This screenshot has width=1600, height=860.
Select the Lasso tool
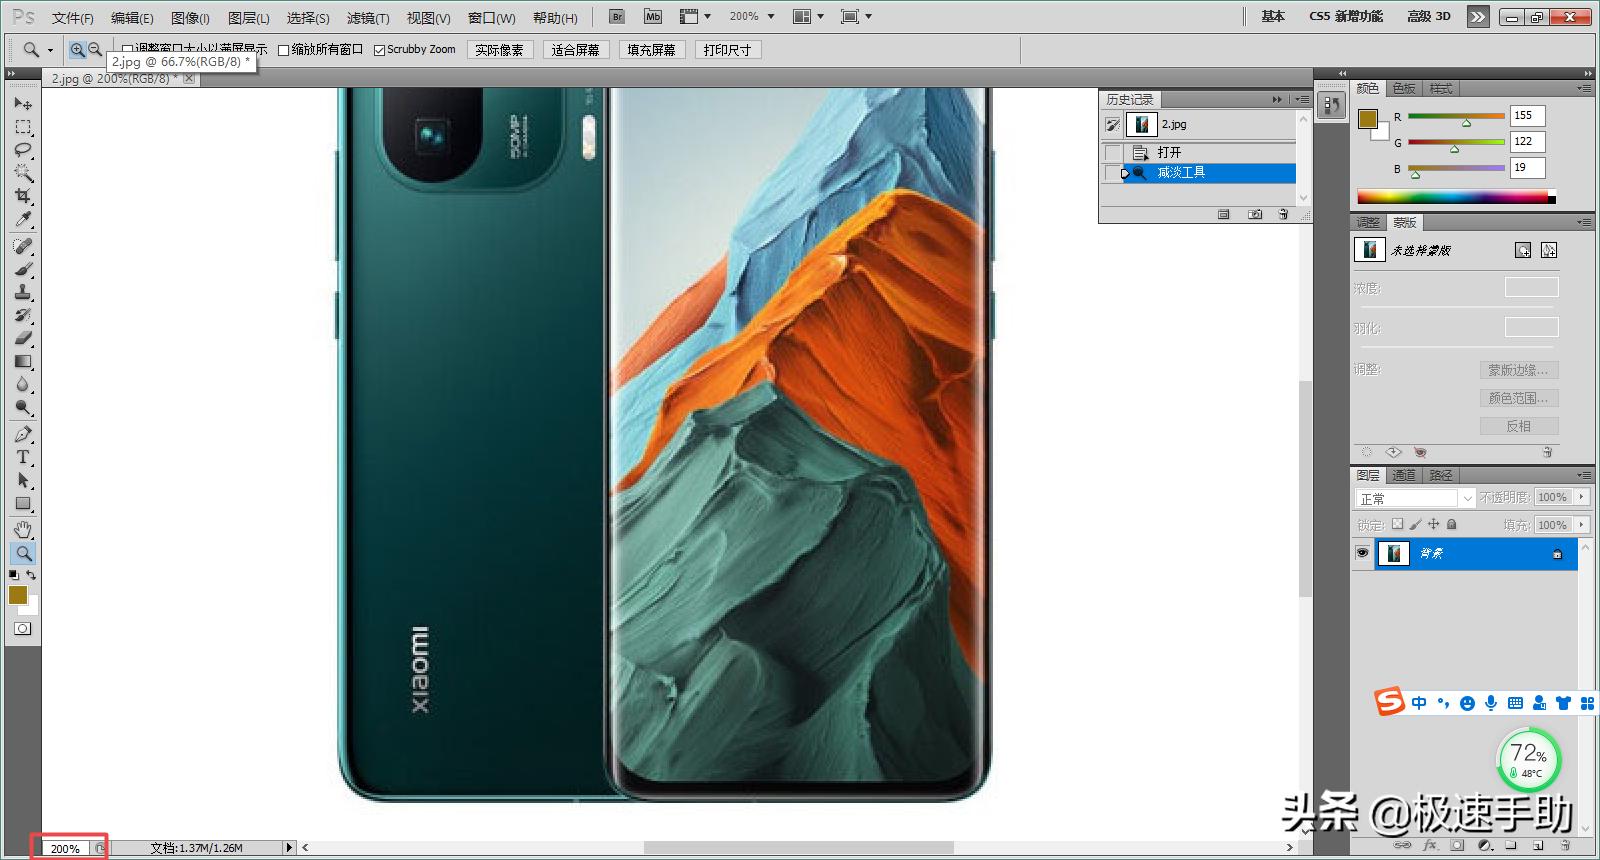(x=23, y=150)
